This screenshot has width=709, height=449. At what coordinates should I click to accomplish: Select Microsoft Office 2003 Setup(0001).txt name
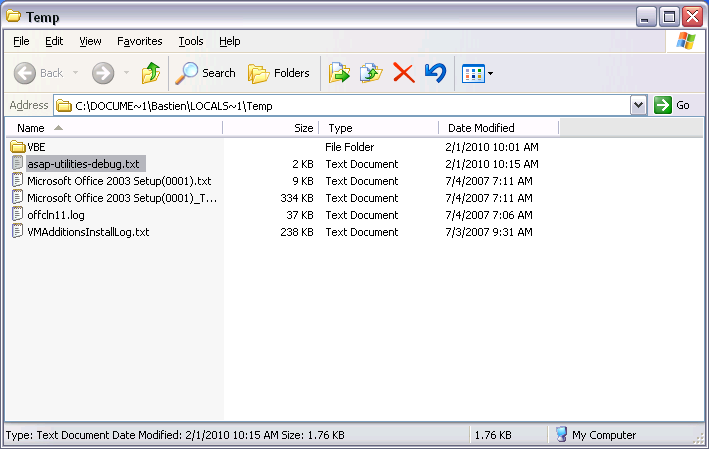[119, 181]
